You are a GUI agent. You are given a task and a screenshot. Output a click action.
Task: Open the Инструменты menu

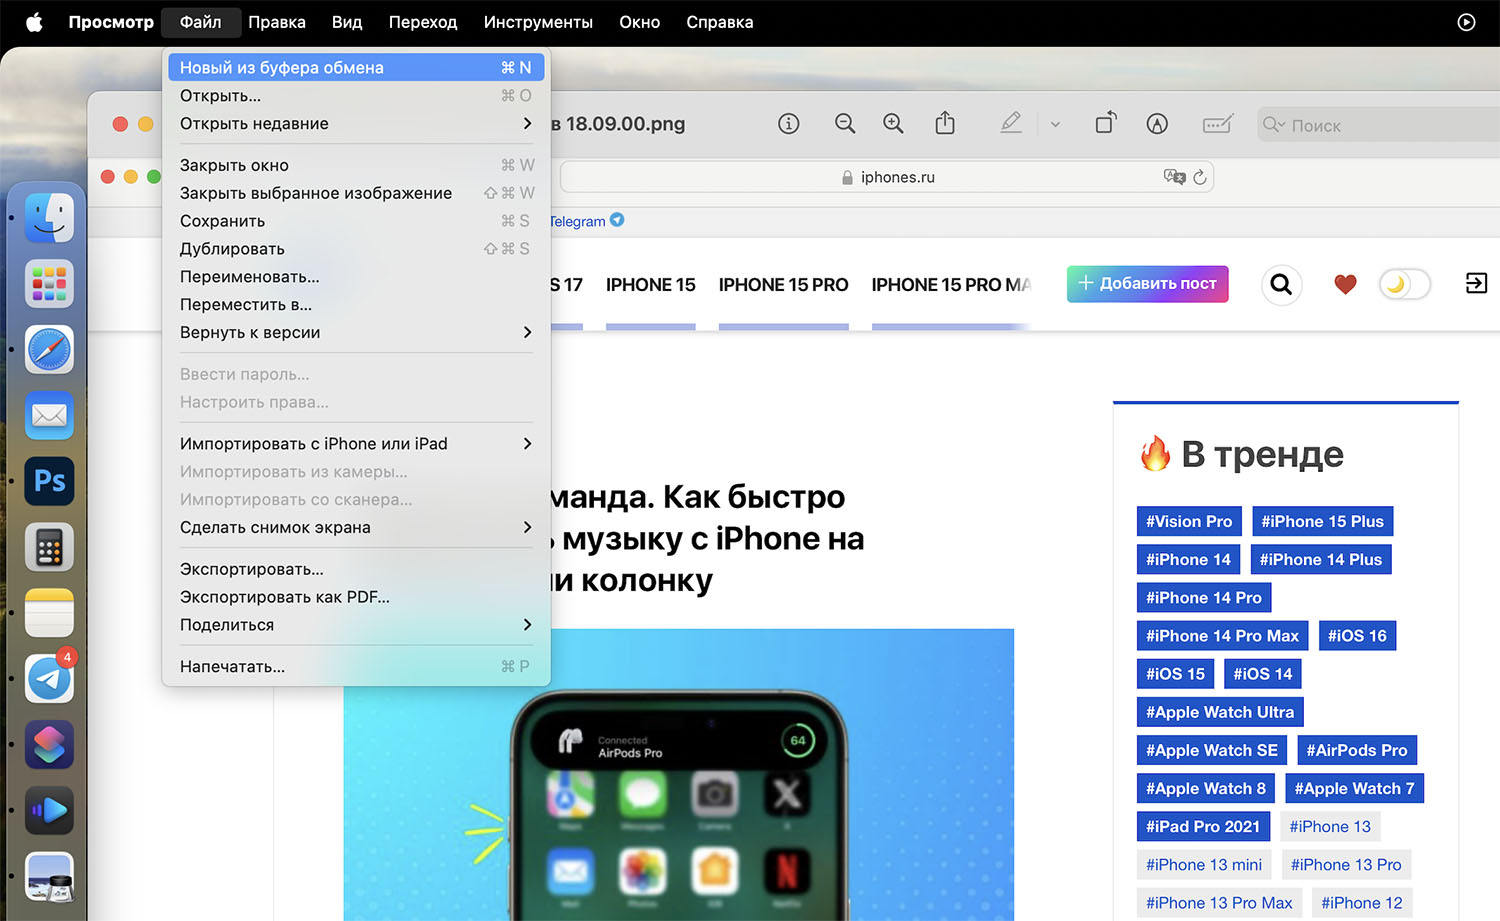pos(538,22)
